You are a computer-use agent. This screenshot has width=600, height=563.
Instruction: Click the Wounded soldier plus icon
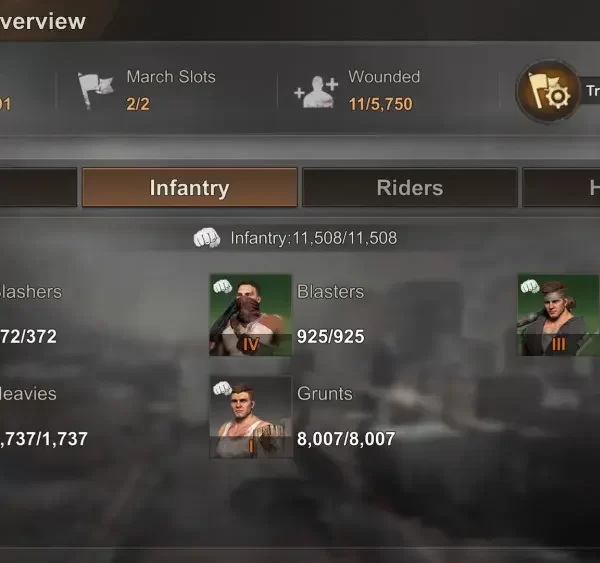[316, 92]
